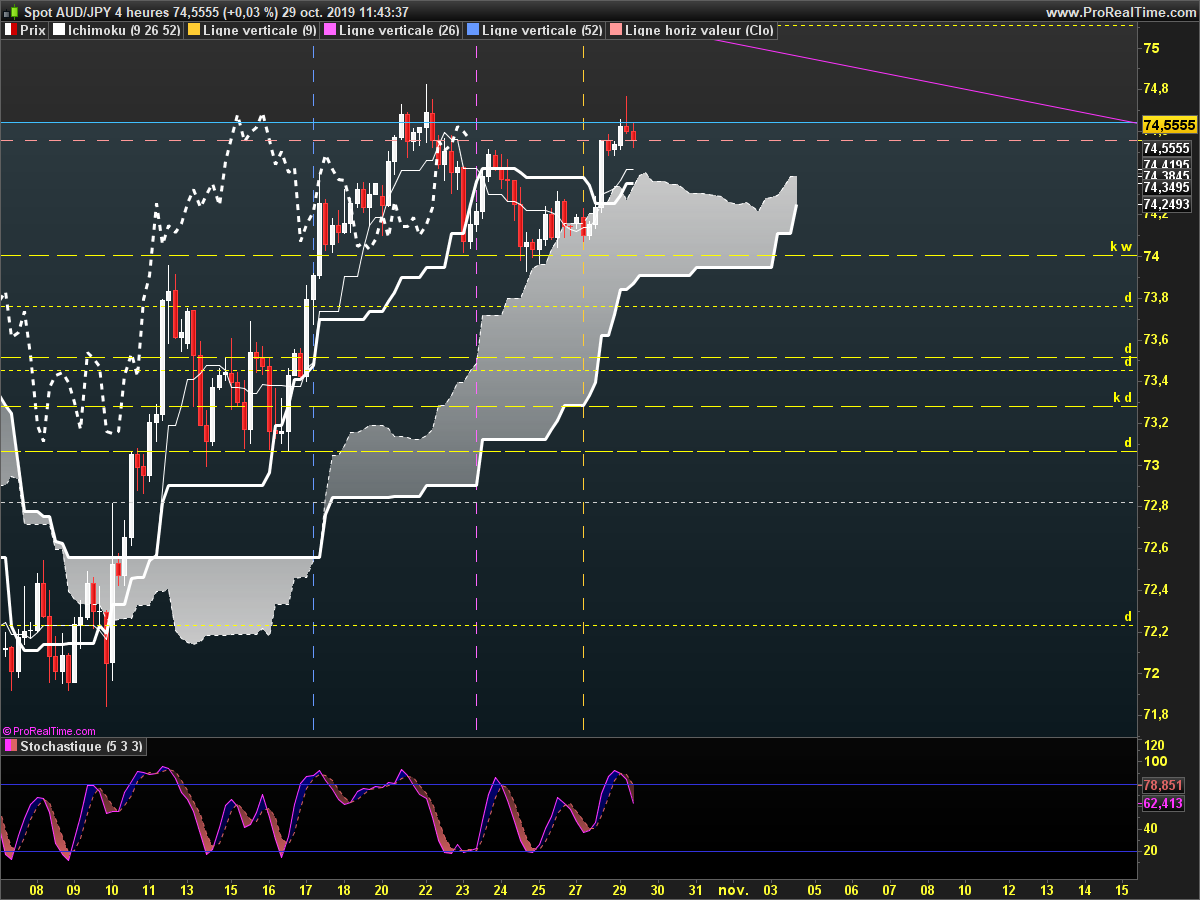Screen dimensions: 1200x900
Task: Open the Prix label settings
Action: 33,31
